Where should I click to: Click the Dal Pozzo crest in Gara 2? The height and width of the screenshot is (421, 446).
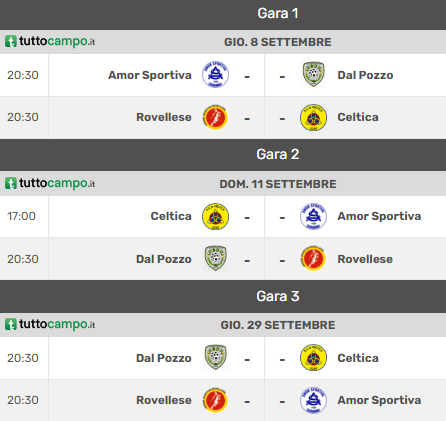(215, 259)
